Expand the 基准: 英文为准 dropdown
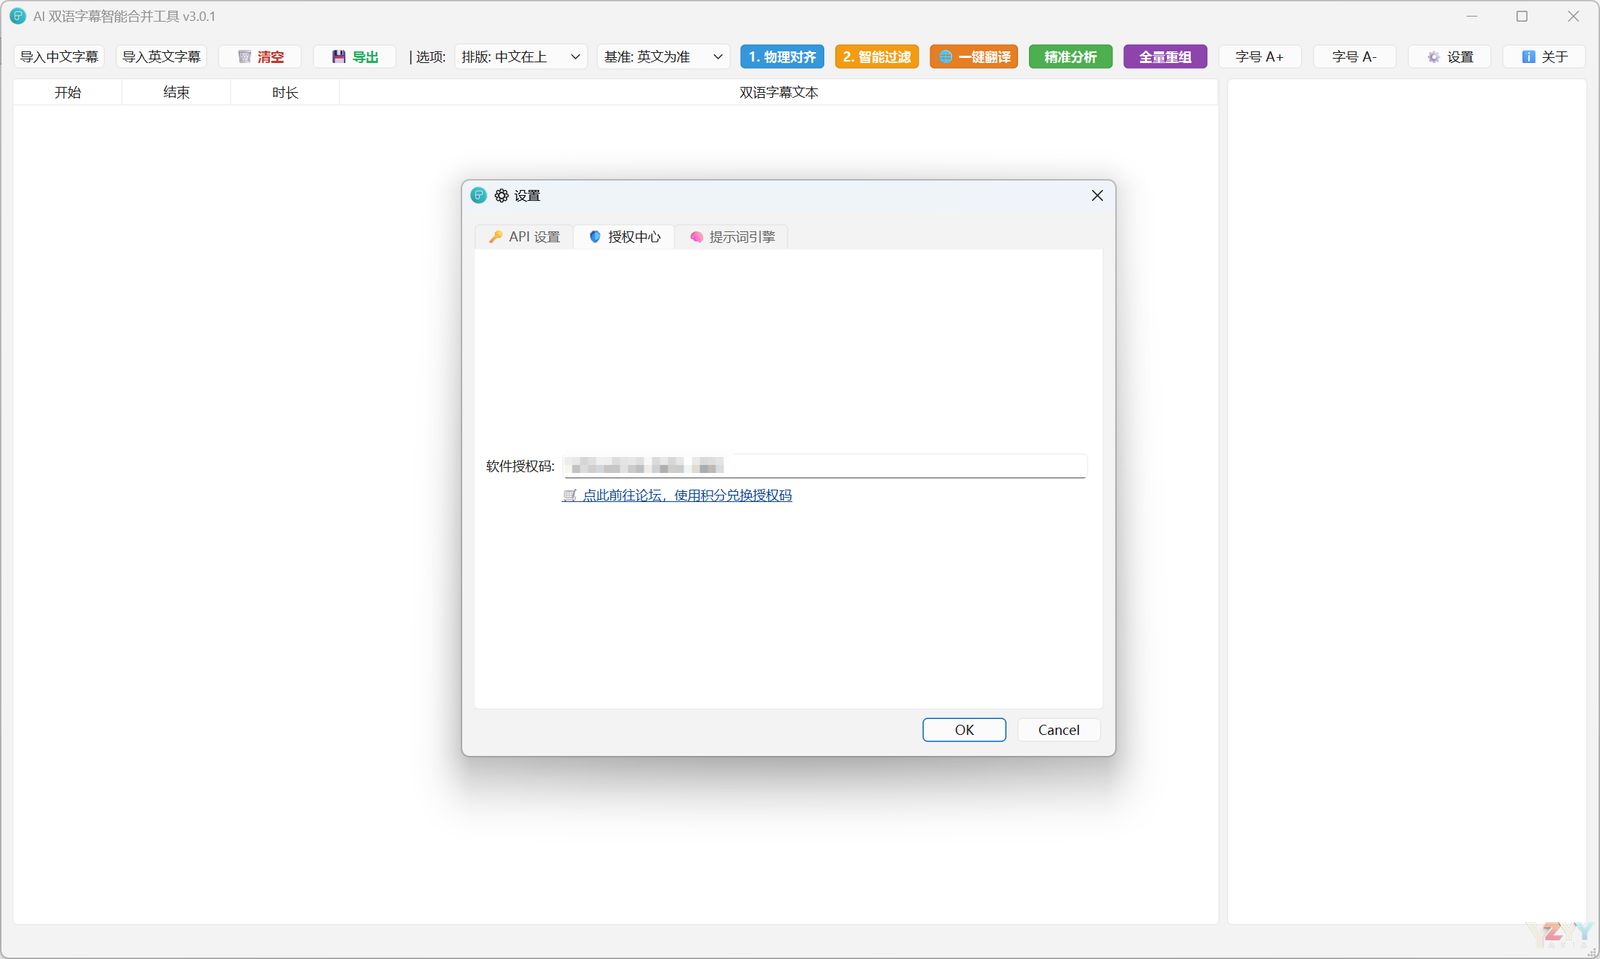1600x959 pixels. tap(662, 57)
